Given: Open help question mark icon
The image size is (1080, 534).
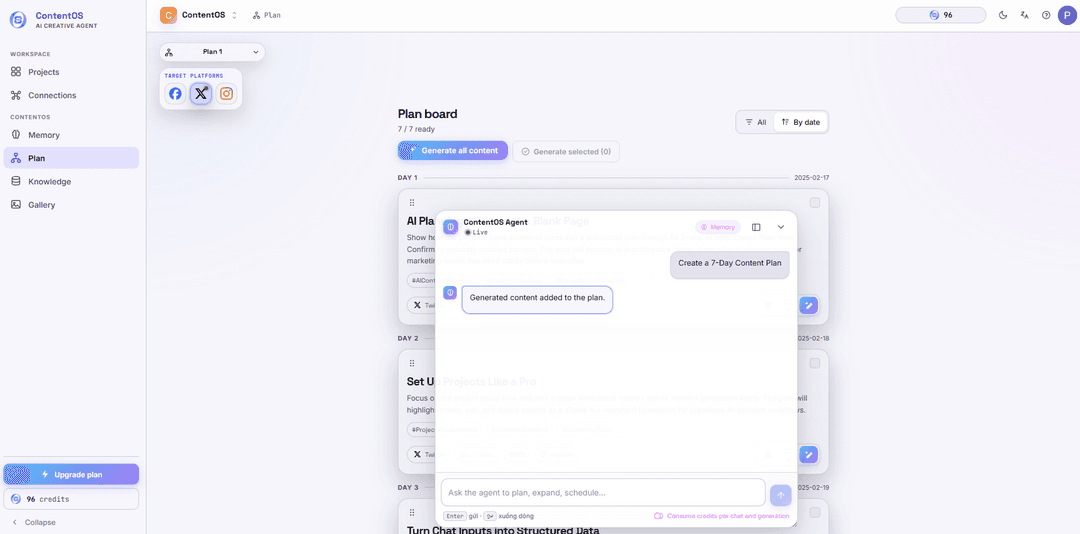Looking at the screenshot, I should point(1046,14).
